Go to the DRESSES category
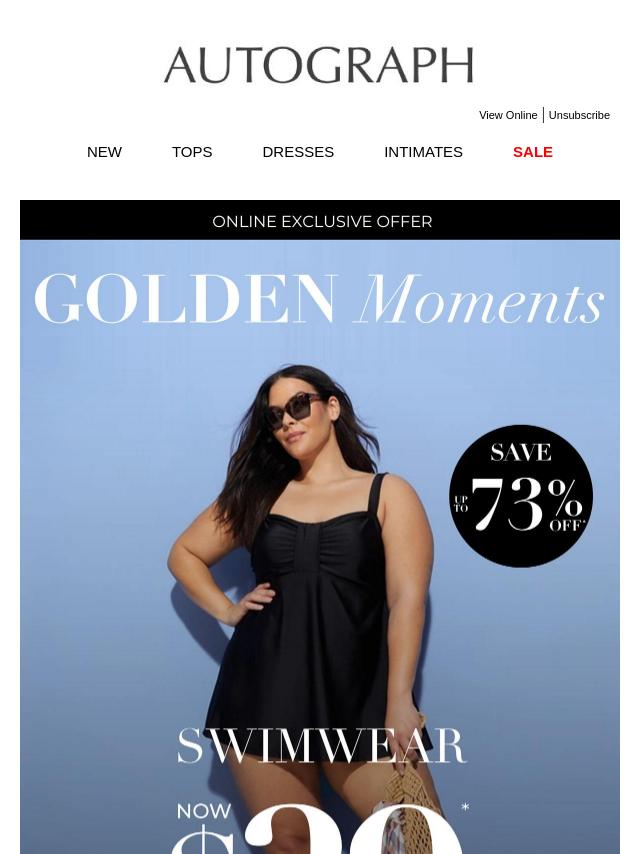Image resolution: width=640 pixels, height=854 pixels. (x=298, y=152)
